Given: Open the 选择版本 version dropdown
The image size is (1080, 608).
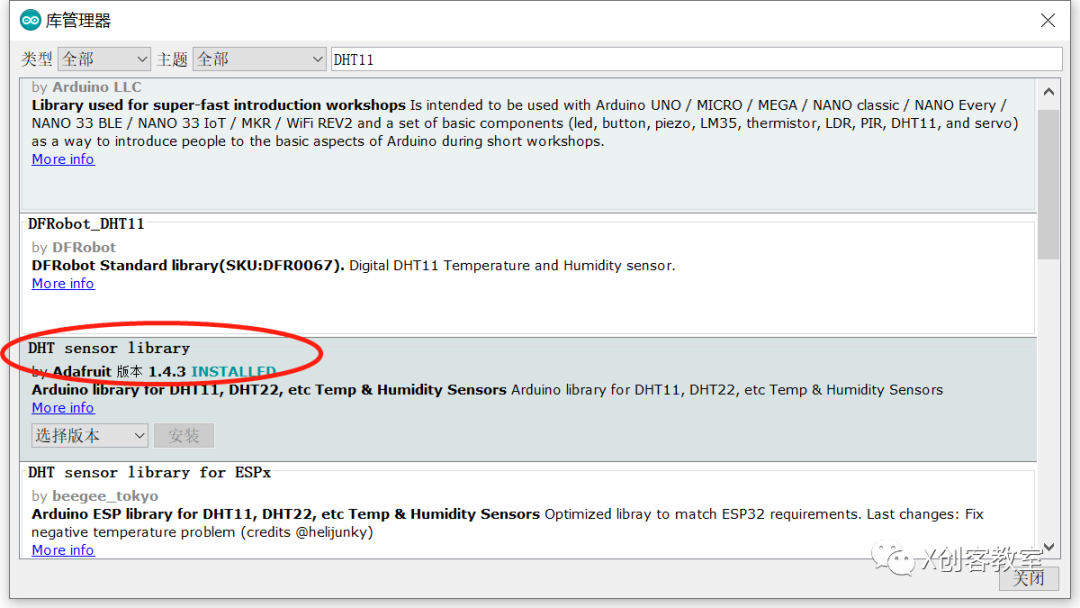Looking at the screenshot, I should coord(90,435).
